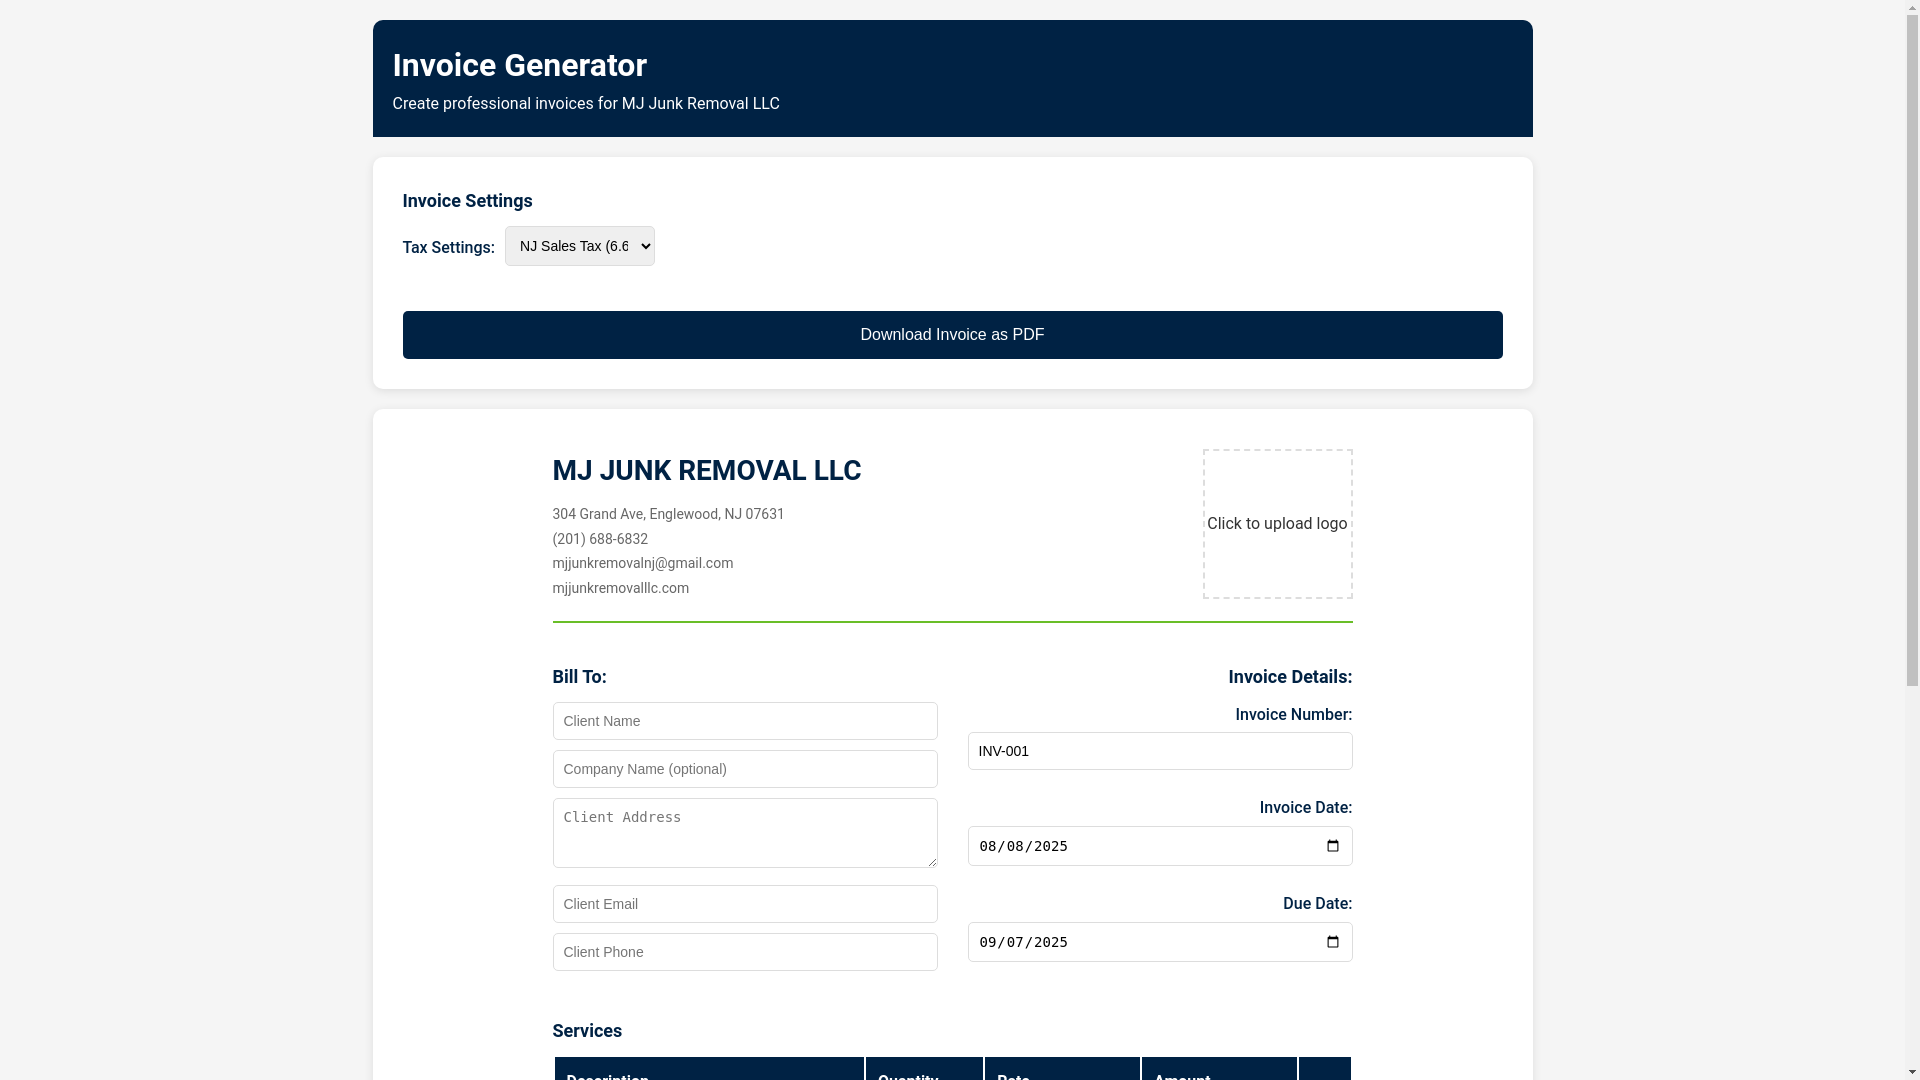Focus the Client Email field
Viewport: 1920px width, 1080px height.
745,904
